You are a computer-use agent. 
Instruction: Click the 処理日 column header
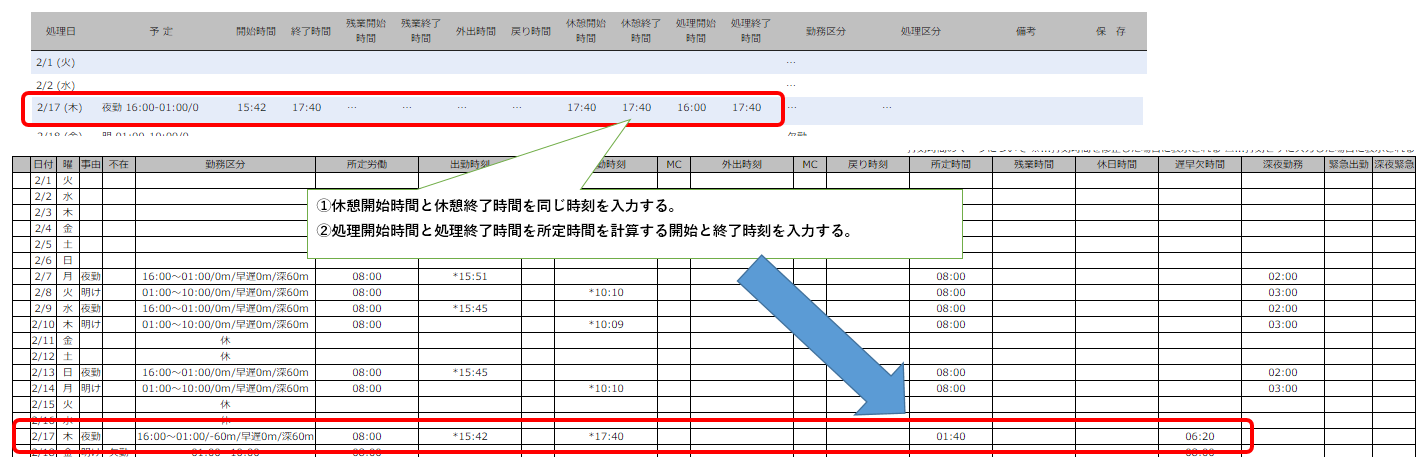[61, 31]
